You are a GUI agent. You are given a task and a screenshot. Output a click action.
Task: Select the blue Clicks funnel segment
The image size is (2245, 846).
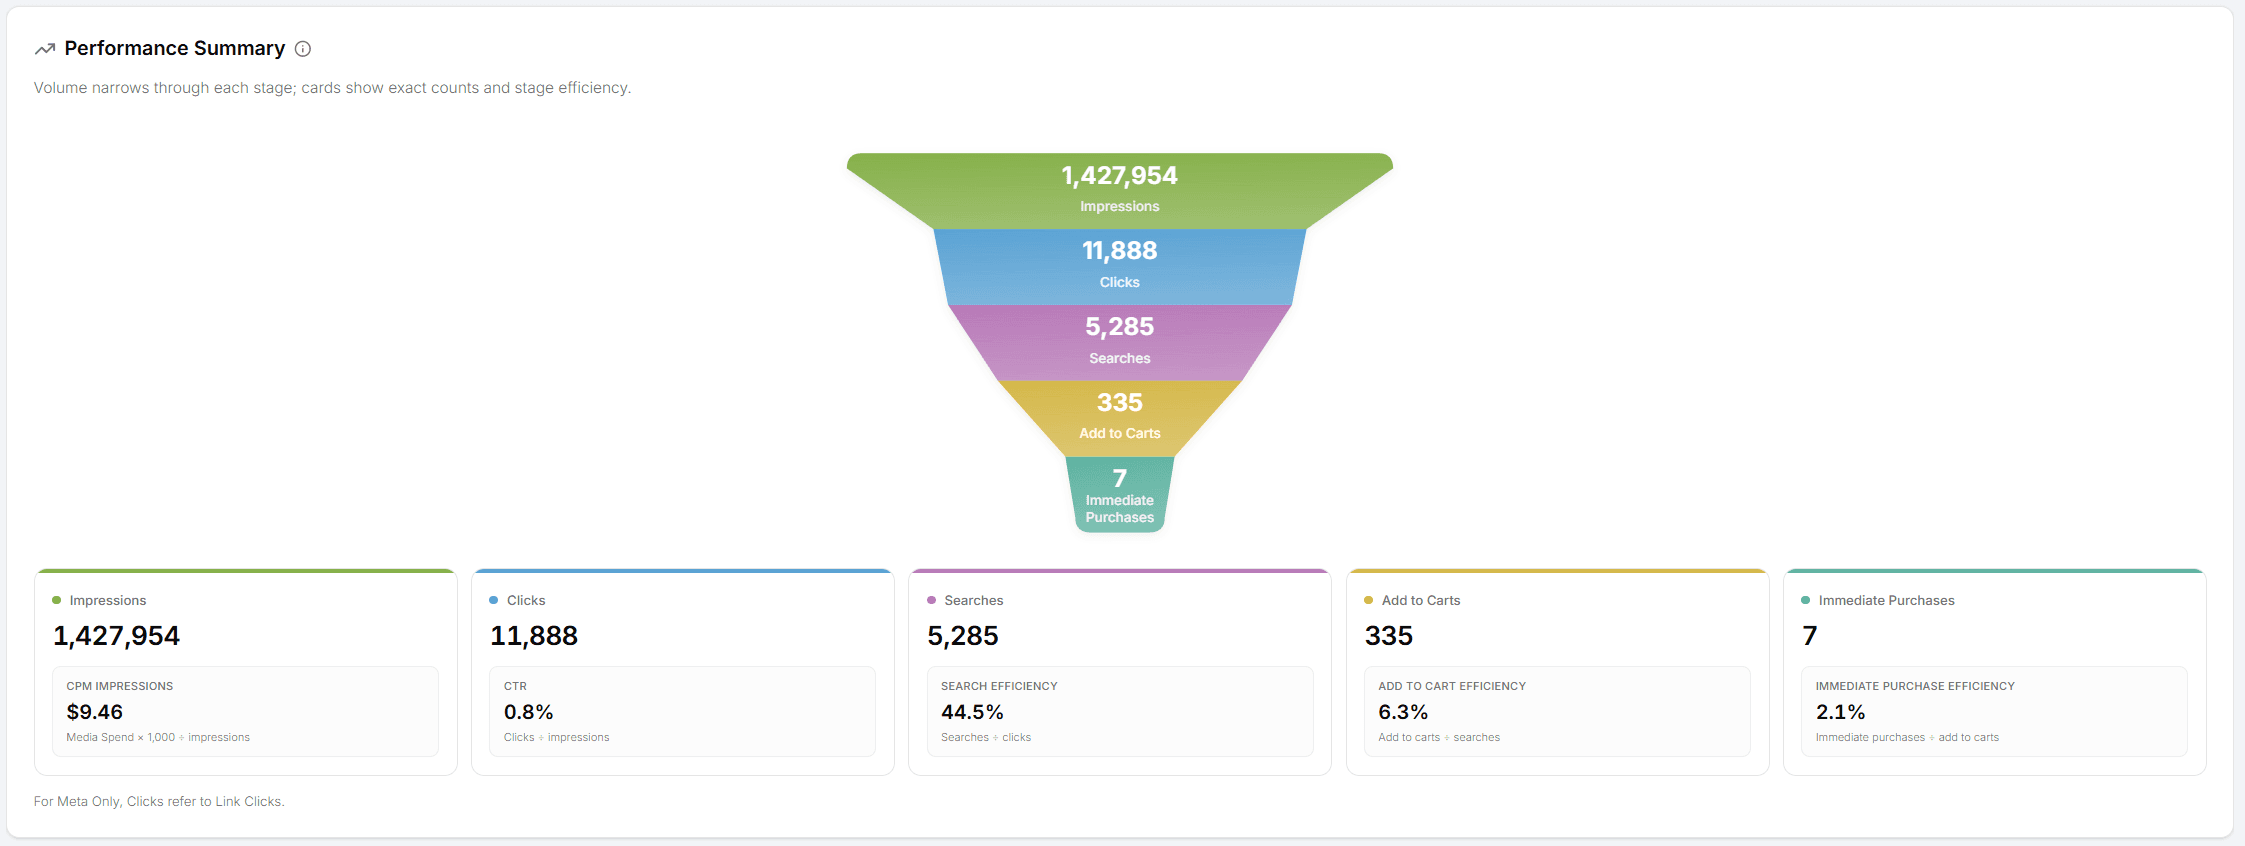coord(1120,267)
